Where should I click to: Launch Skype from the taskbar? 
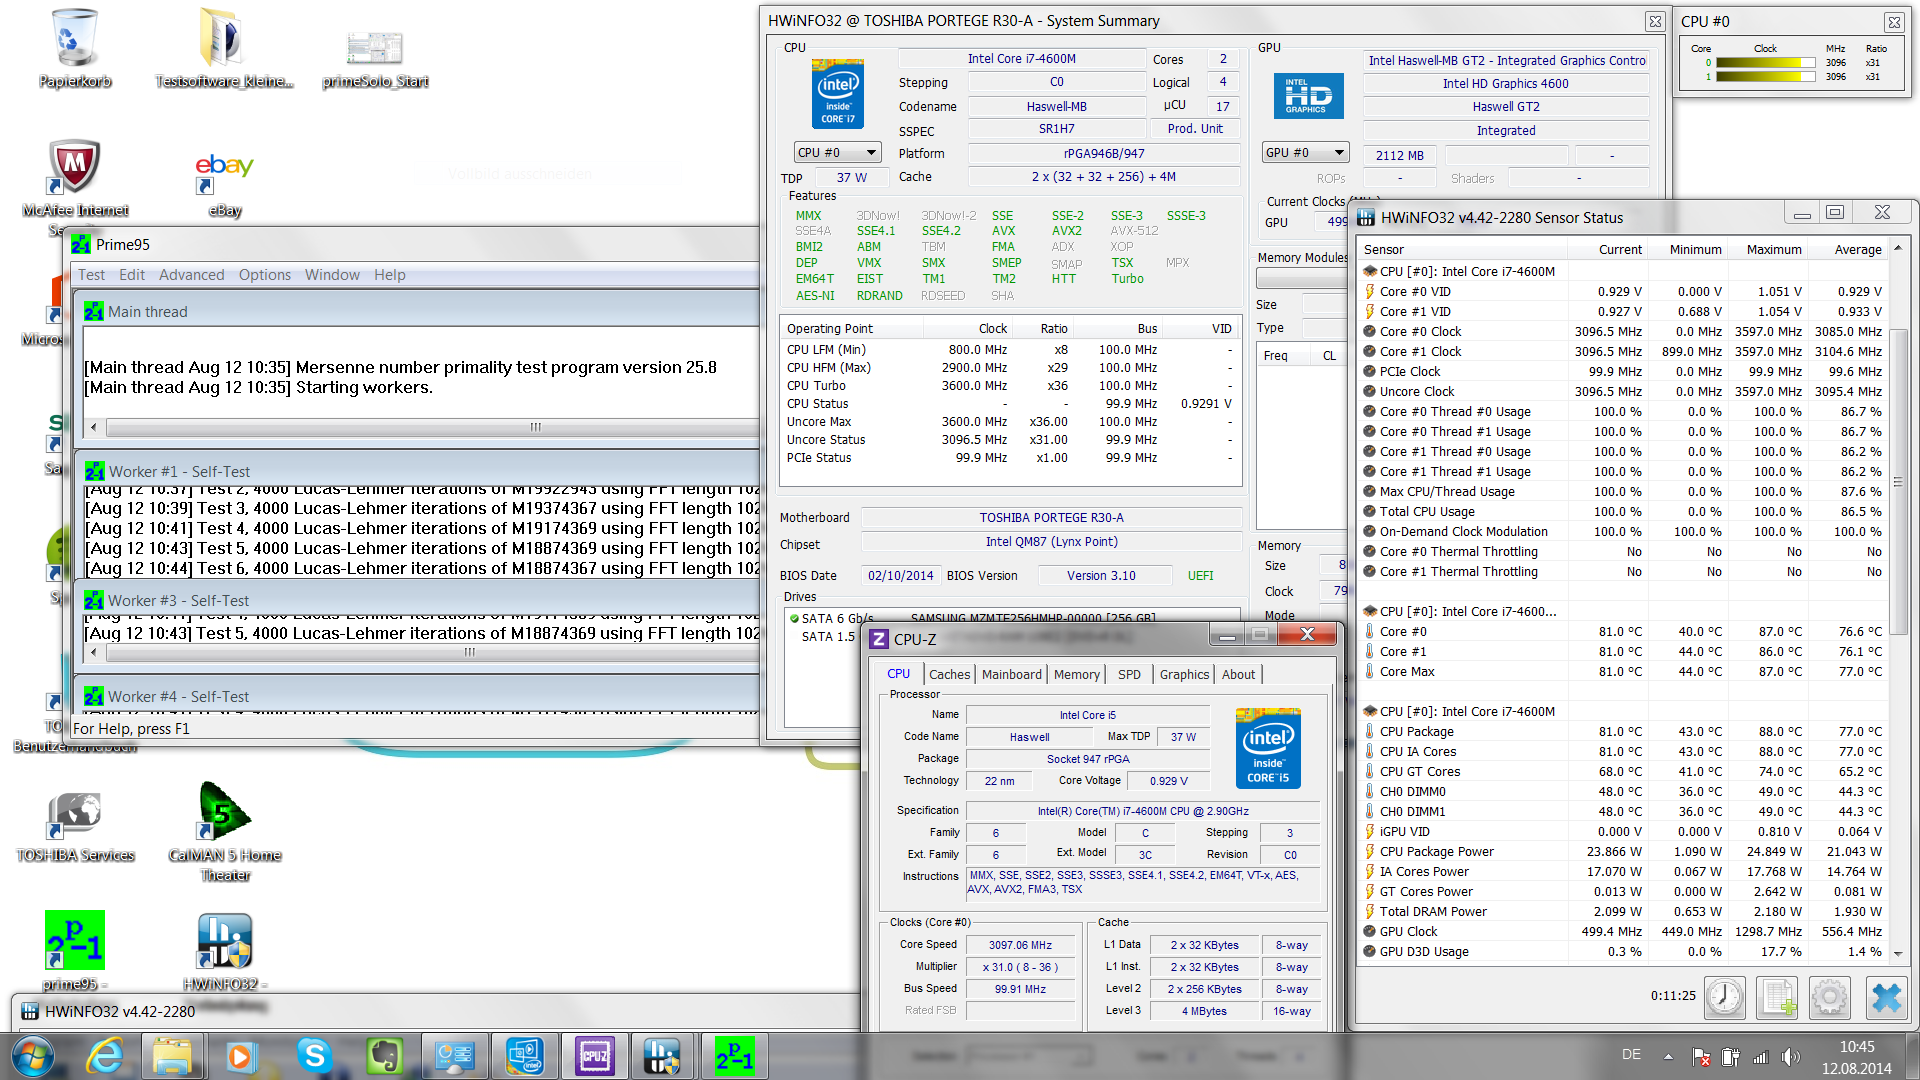tap(314, 1056)
